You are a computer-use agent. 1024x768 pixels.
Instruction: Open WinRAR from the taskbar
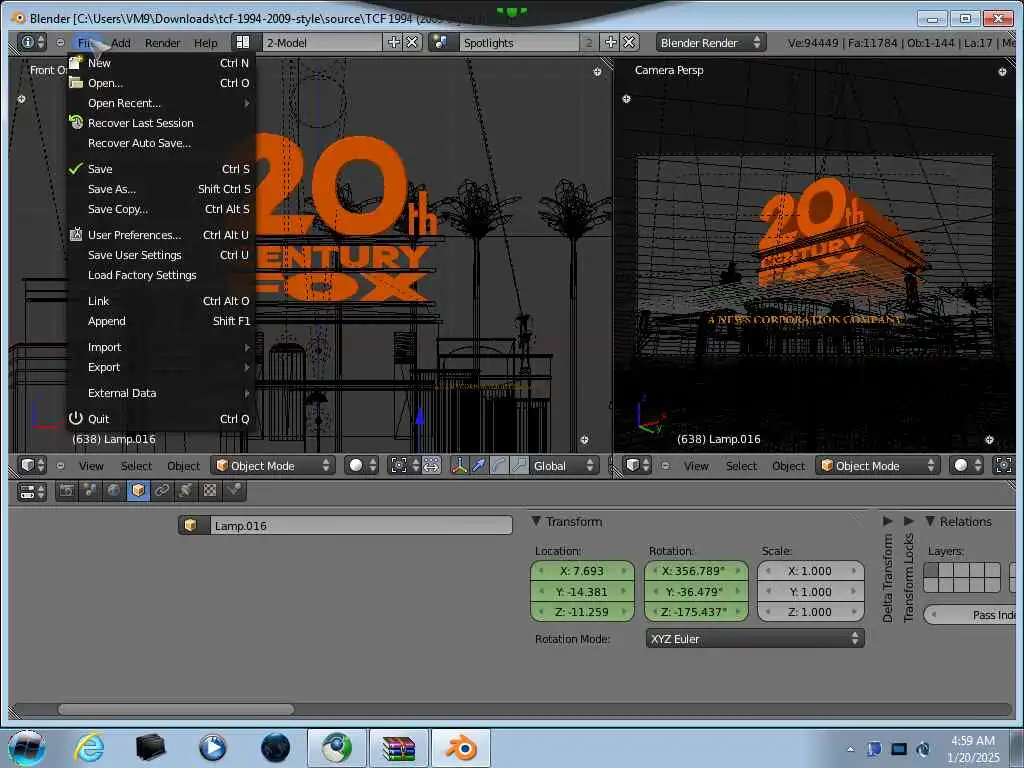pyautogui.click(x=399, y=748)
